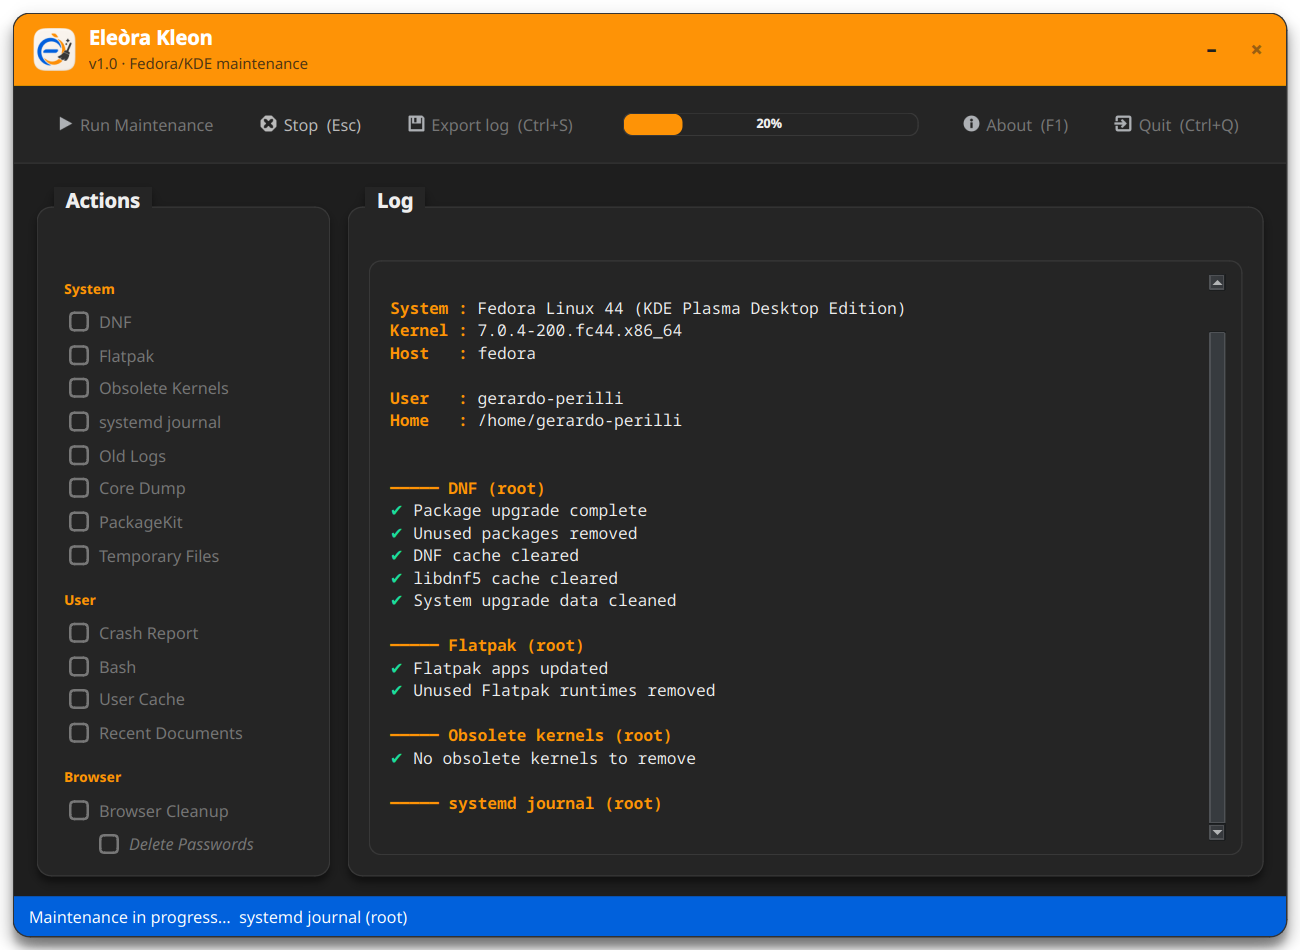Click the play icon beside Run Maintenance
The image size is (1300, 950).
pyautogui.click(x=66, y=124)
